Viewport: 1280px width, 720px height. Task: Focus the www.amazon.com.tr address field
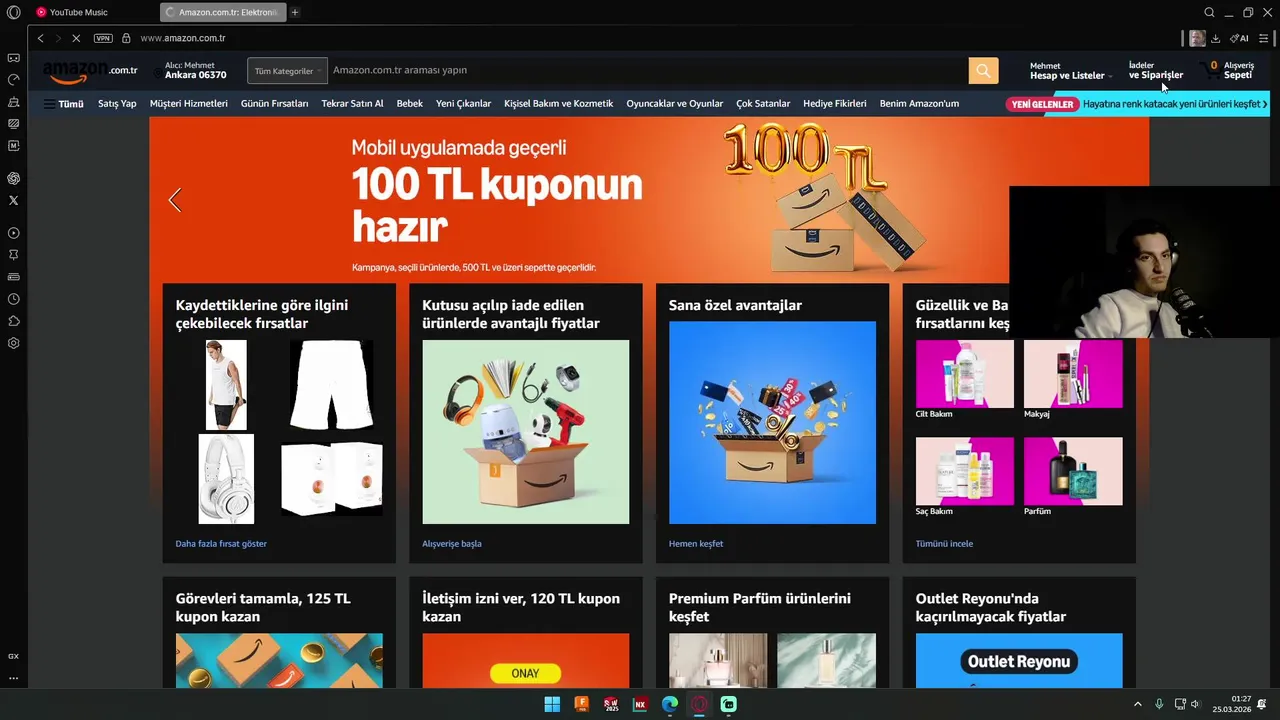click(183, 38)
